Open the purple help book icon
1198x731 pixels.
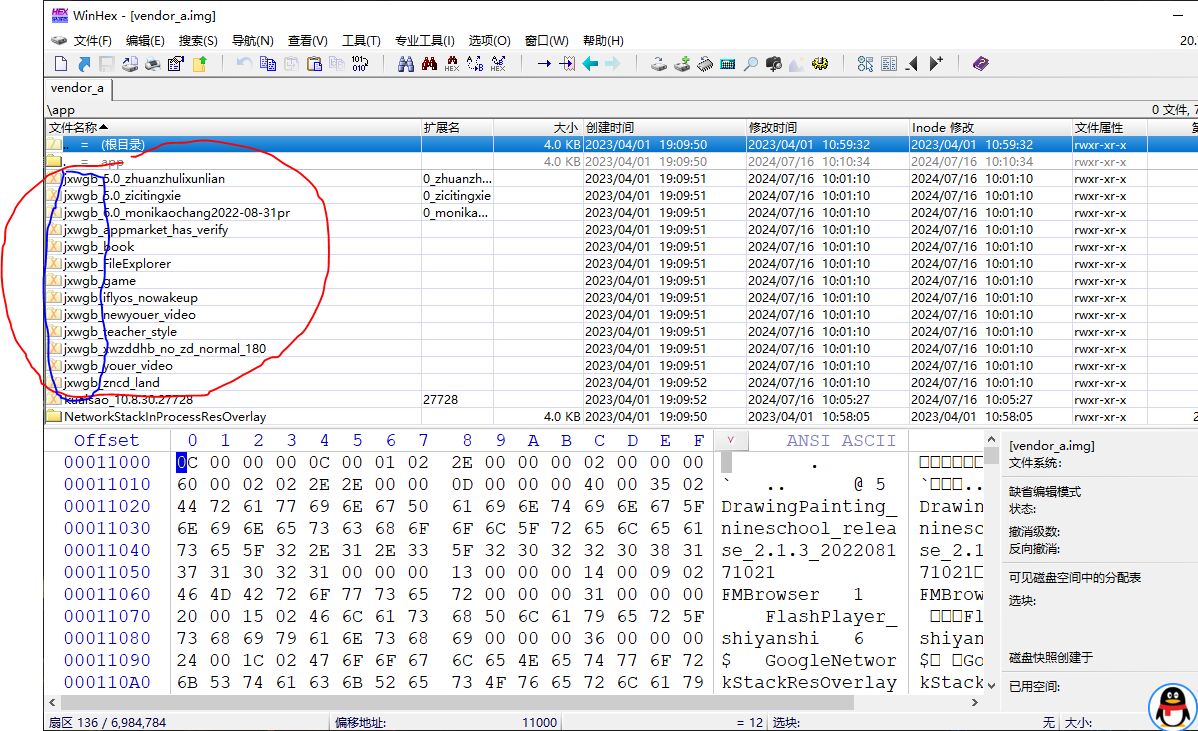click(980, 64)
